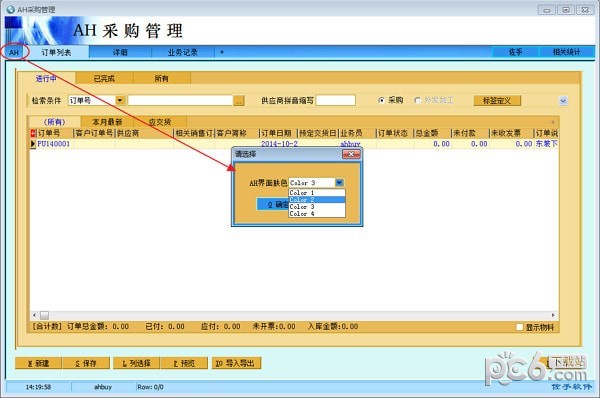Maximize the AH采购管理 window

(x=566, y=10)
